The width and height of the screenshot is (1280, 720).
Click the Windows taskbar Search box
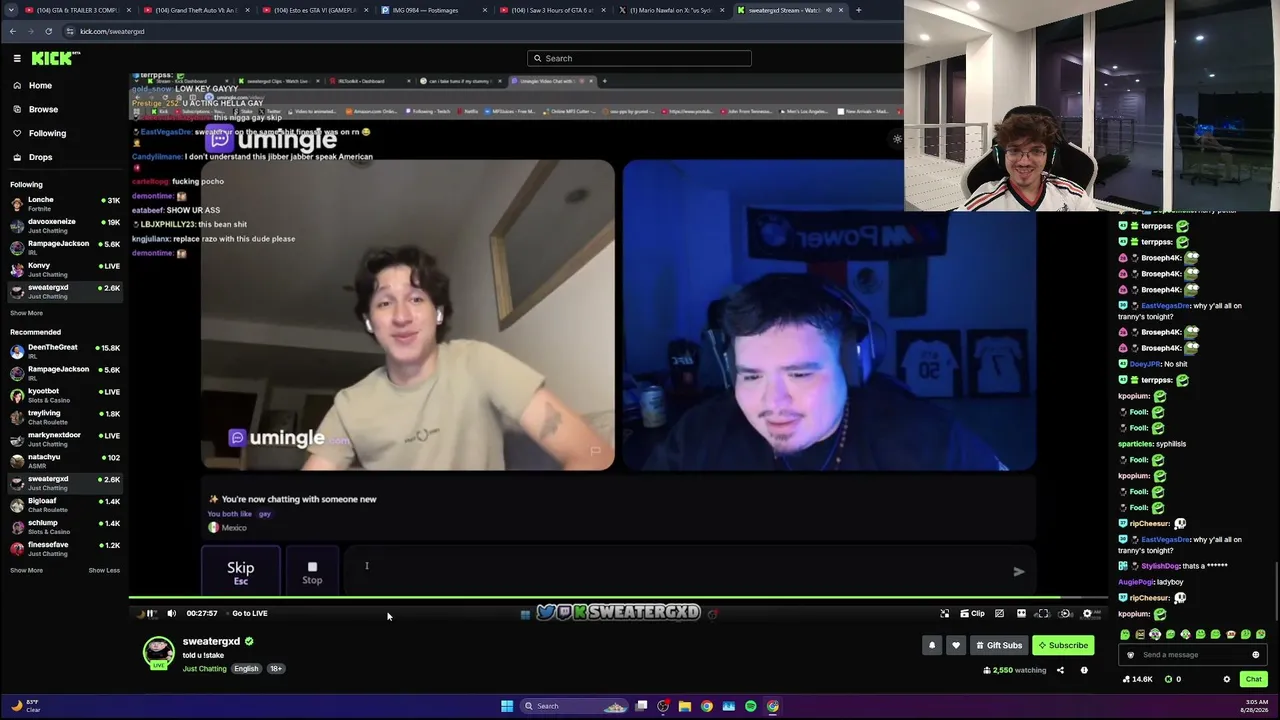click(574, 706)
